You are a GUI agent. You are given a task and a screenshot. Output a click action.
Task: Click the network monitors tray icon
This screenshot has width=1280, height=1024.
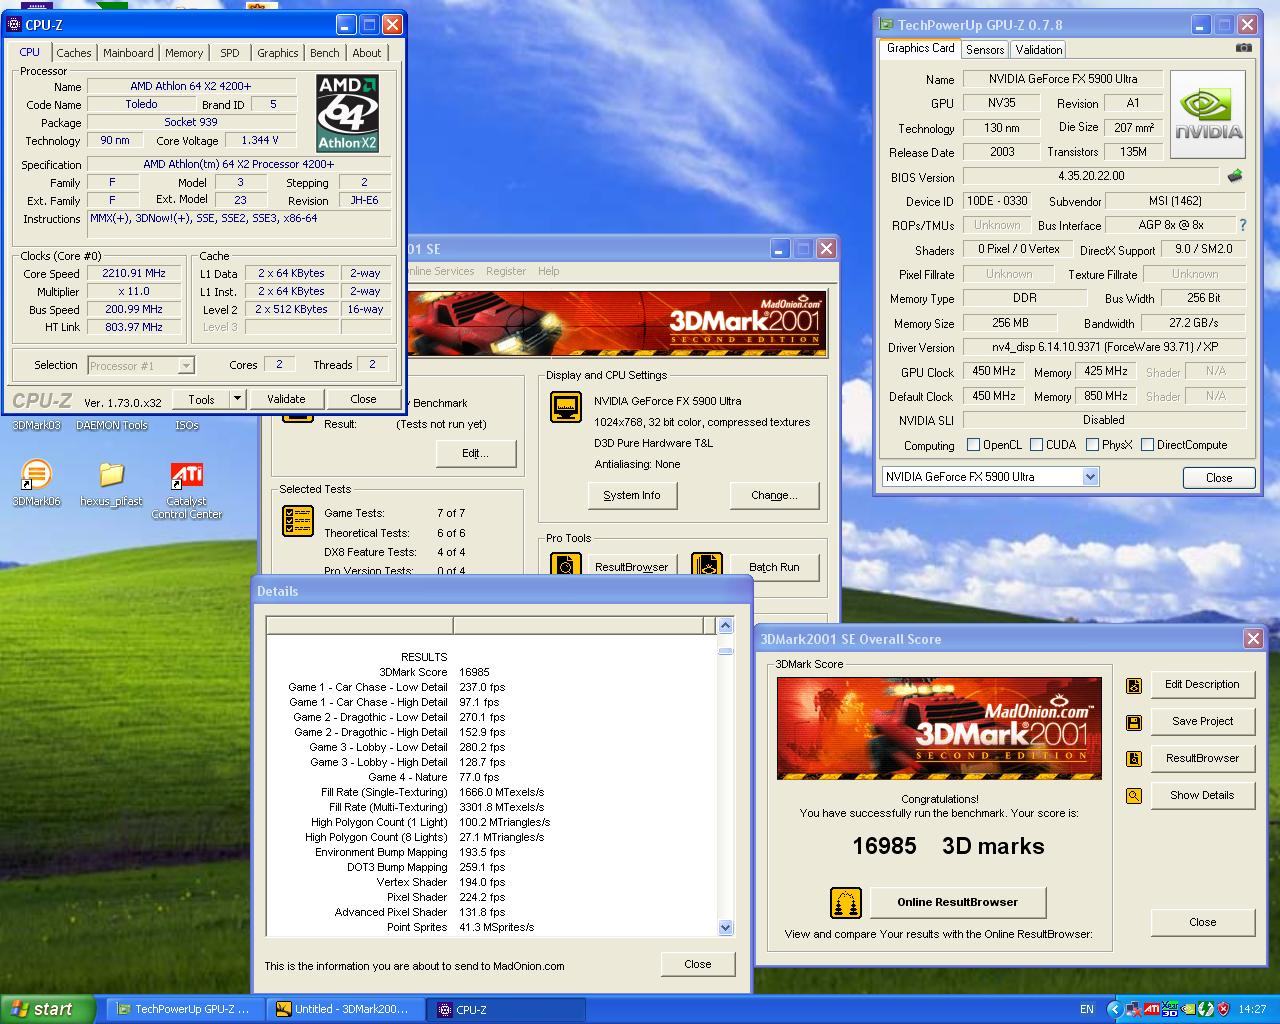pos(1133,1009)
